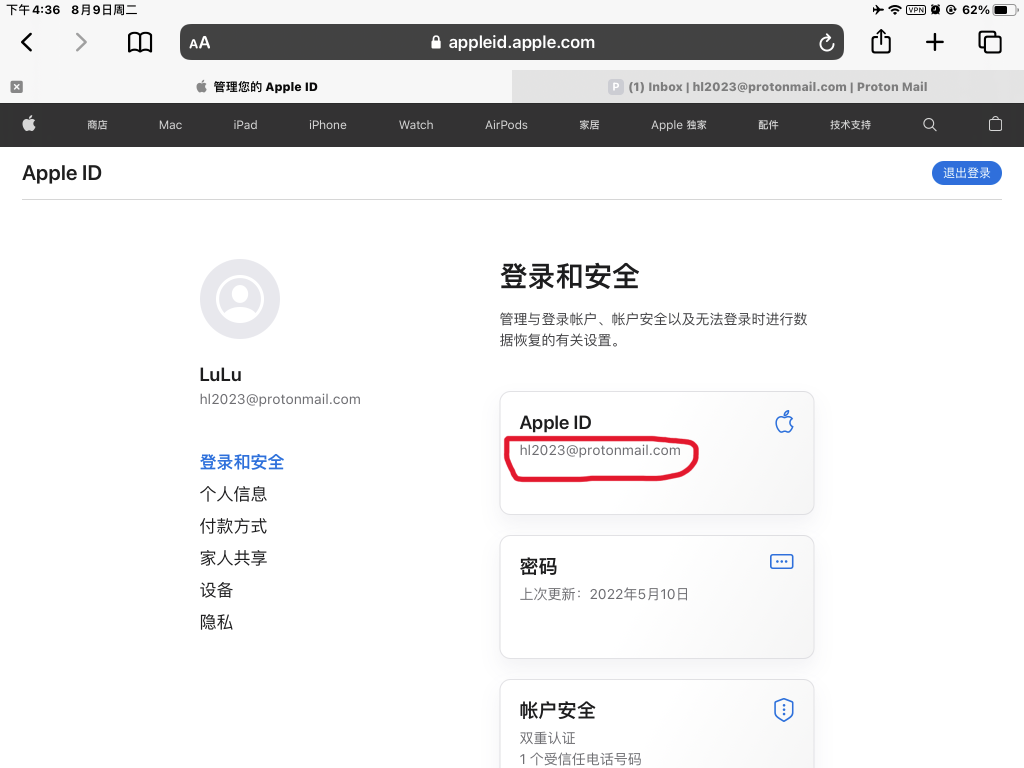
Task: Tap the VPN indicator in the status bar
Action: point(916,10)
